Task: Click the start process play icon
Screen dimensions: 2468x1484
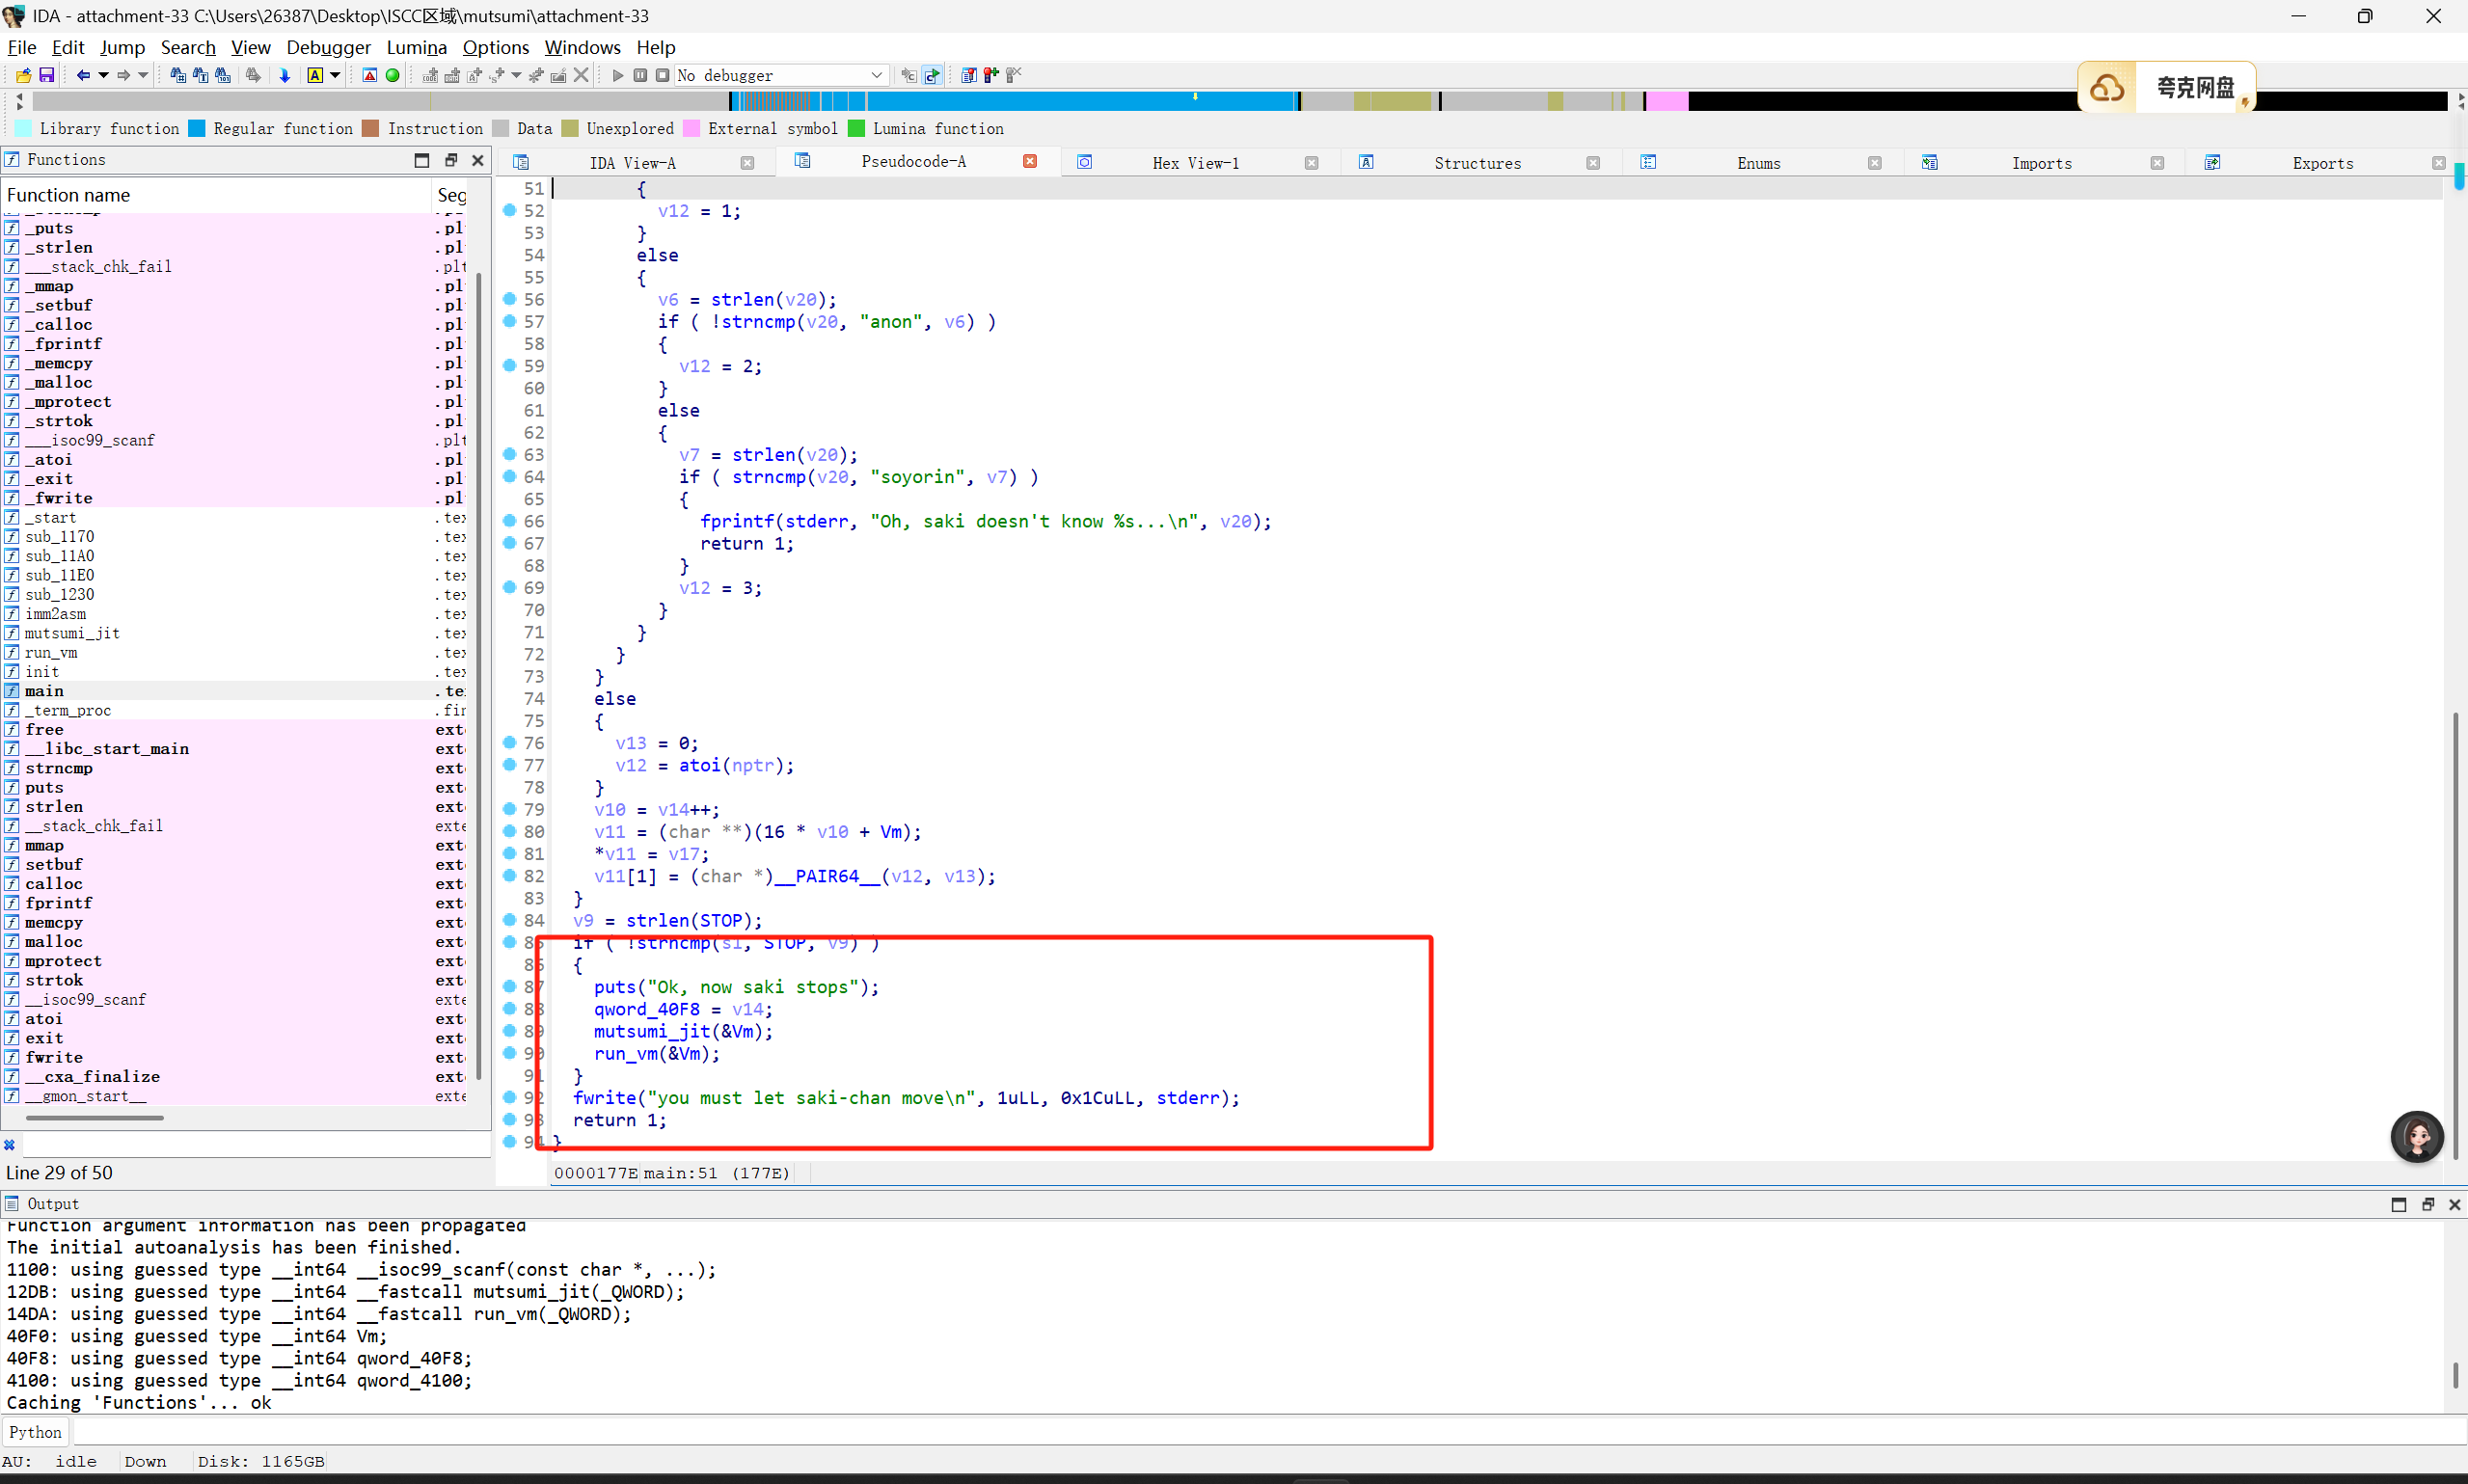Action: [617, 75]
